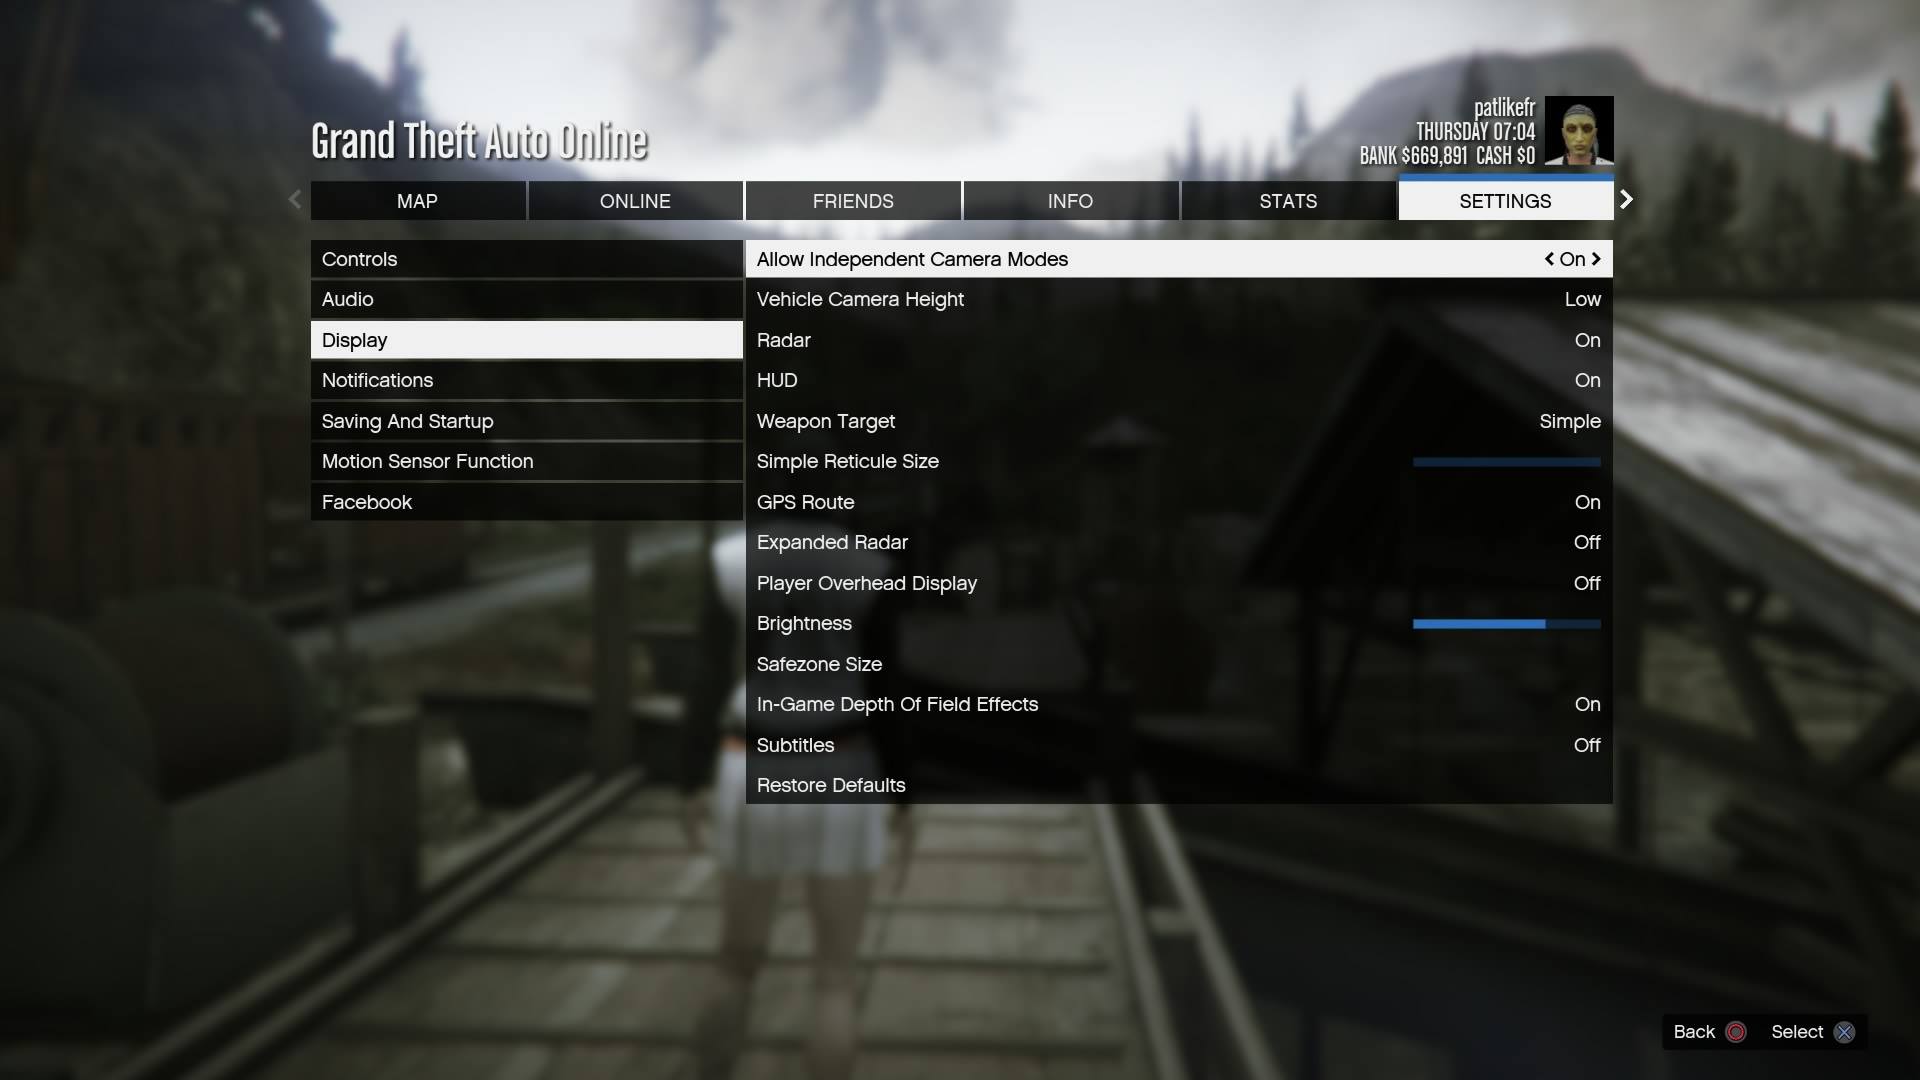This screenshot has width=1920, height=1080.
Task: Expand Weapon Target setting options
Action: pos(1569,421)
